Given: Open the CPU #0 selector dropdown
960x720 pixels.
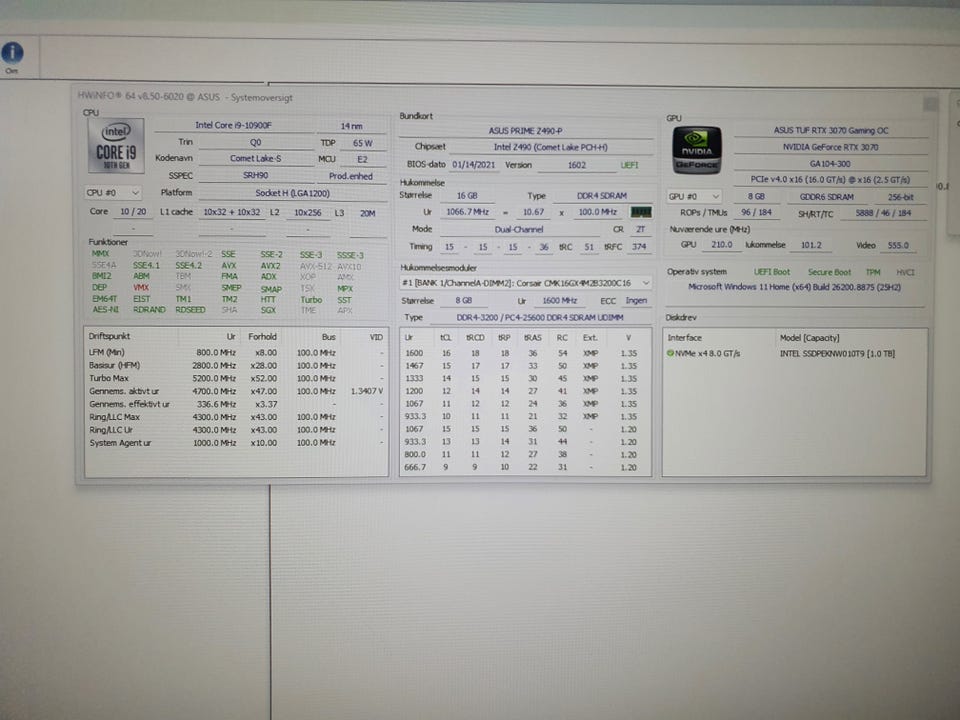Looking at the screenshot, I should coord(113,193).
